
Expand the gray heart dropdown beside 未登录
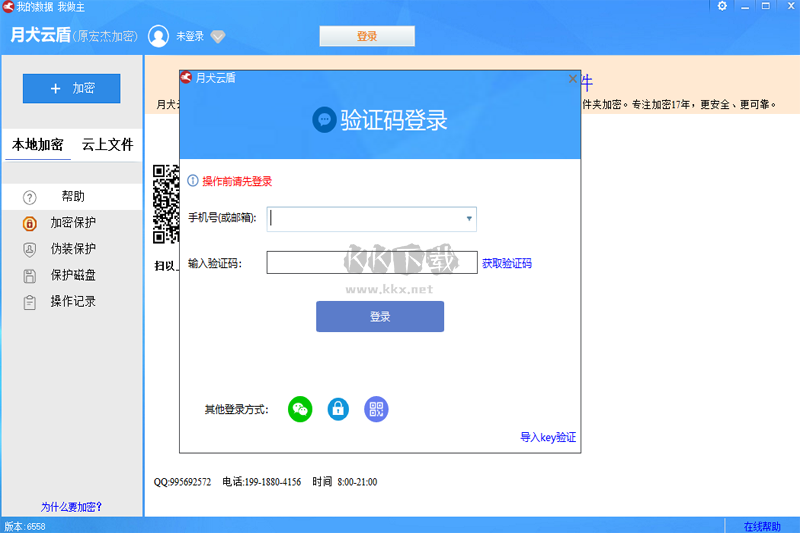[x=218, y=36]
